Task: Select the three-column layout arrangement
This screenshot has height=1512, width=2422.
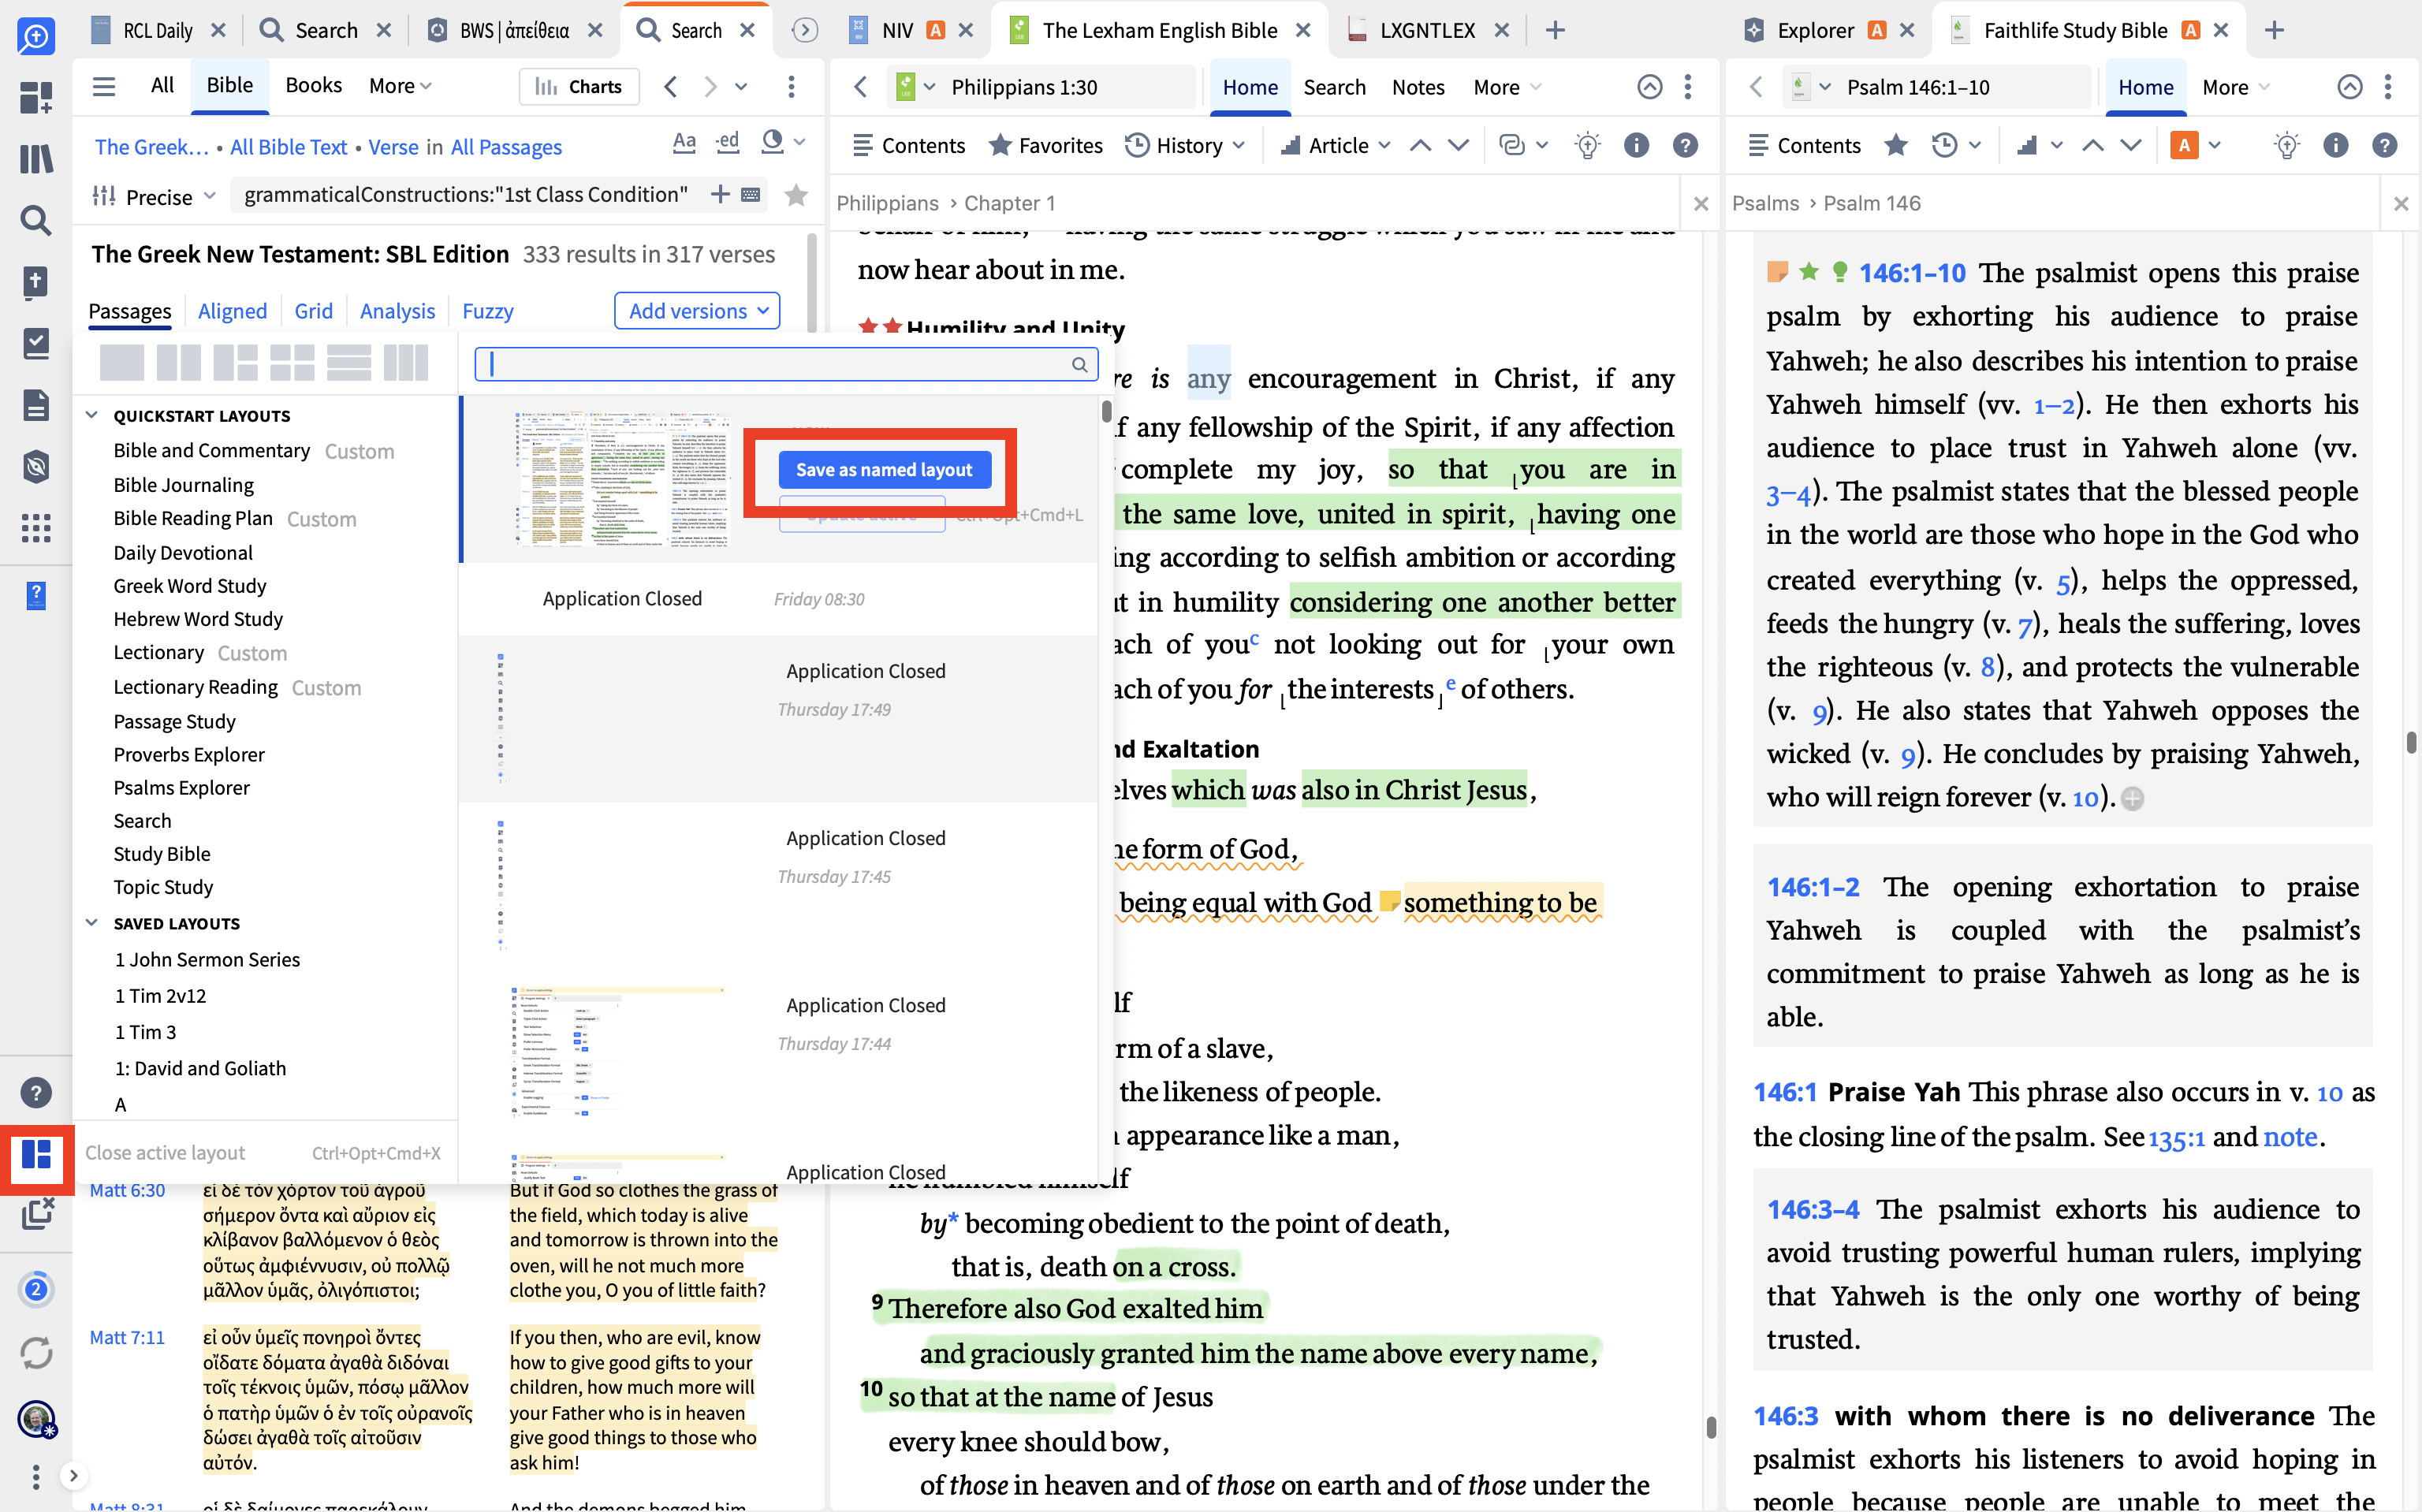Action: click(x=406, y=362)
